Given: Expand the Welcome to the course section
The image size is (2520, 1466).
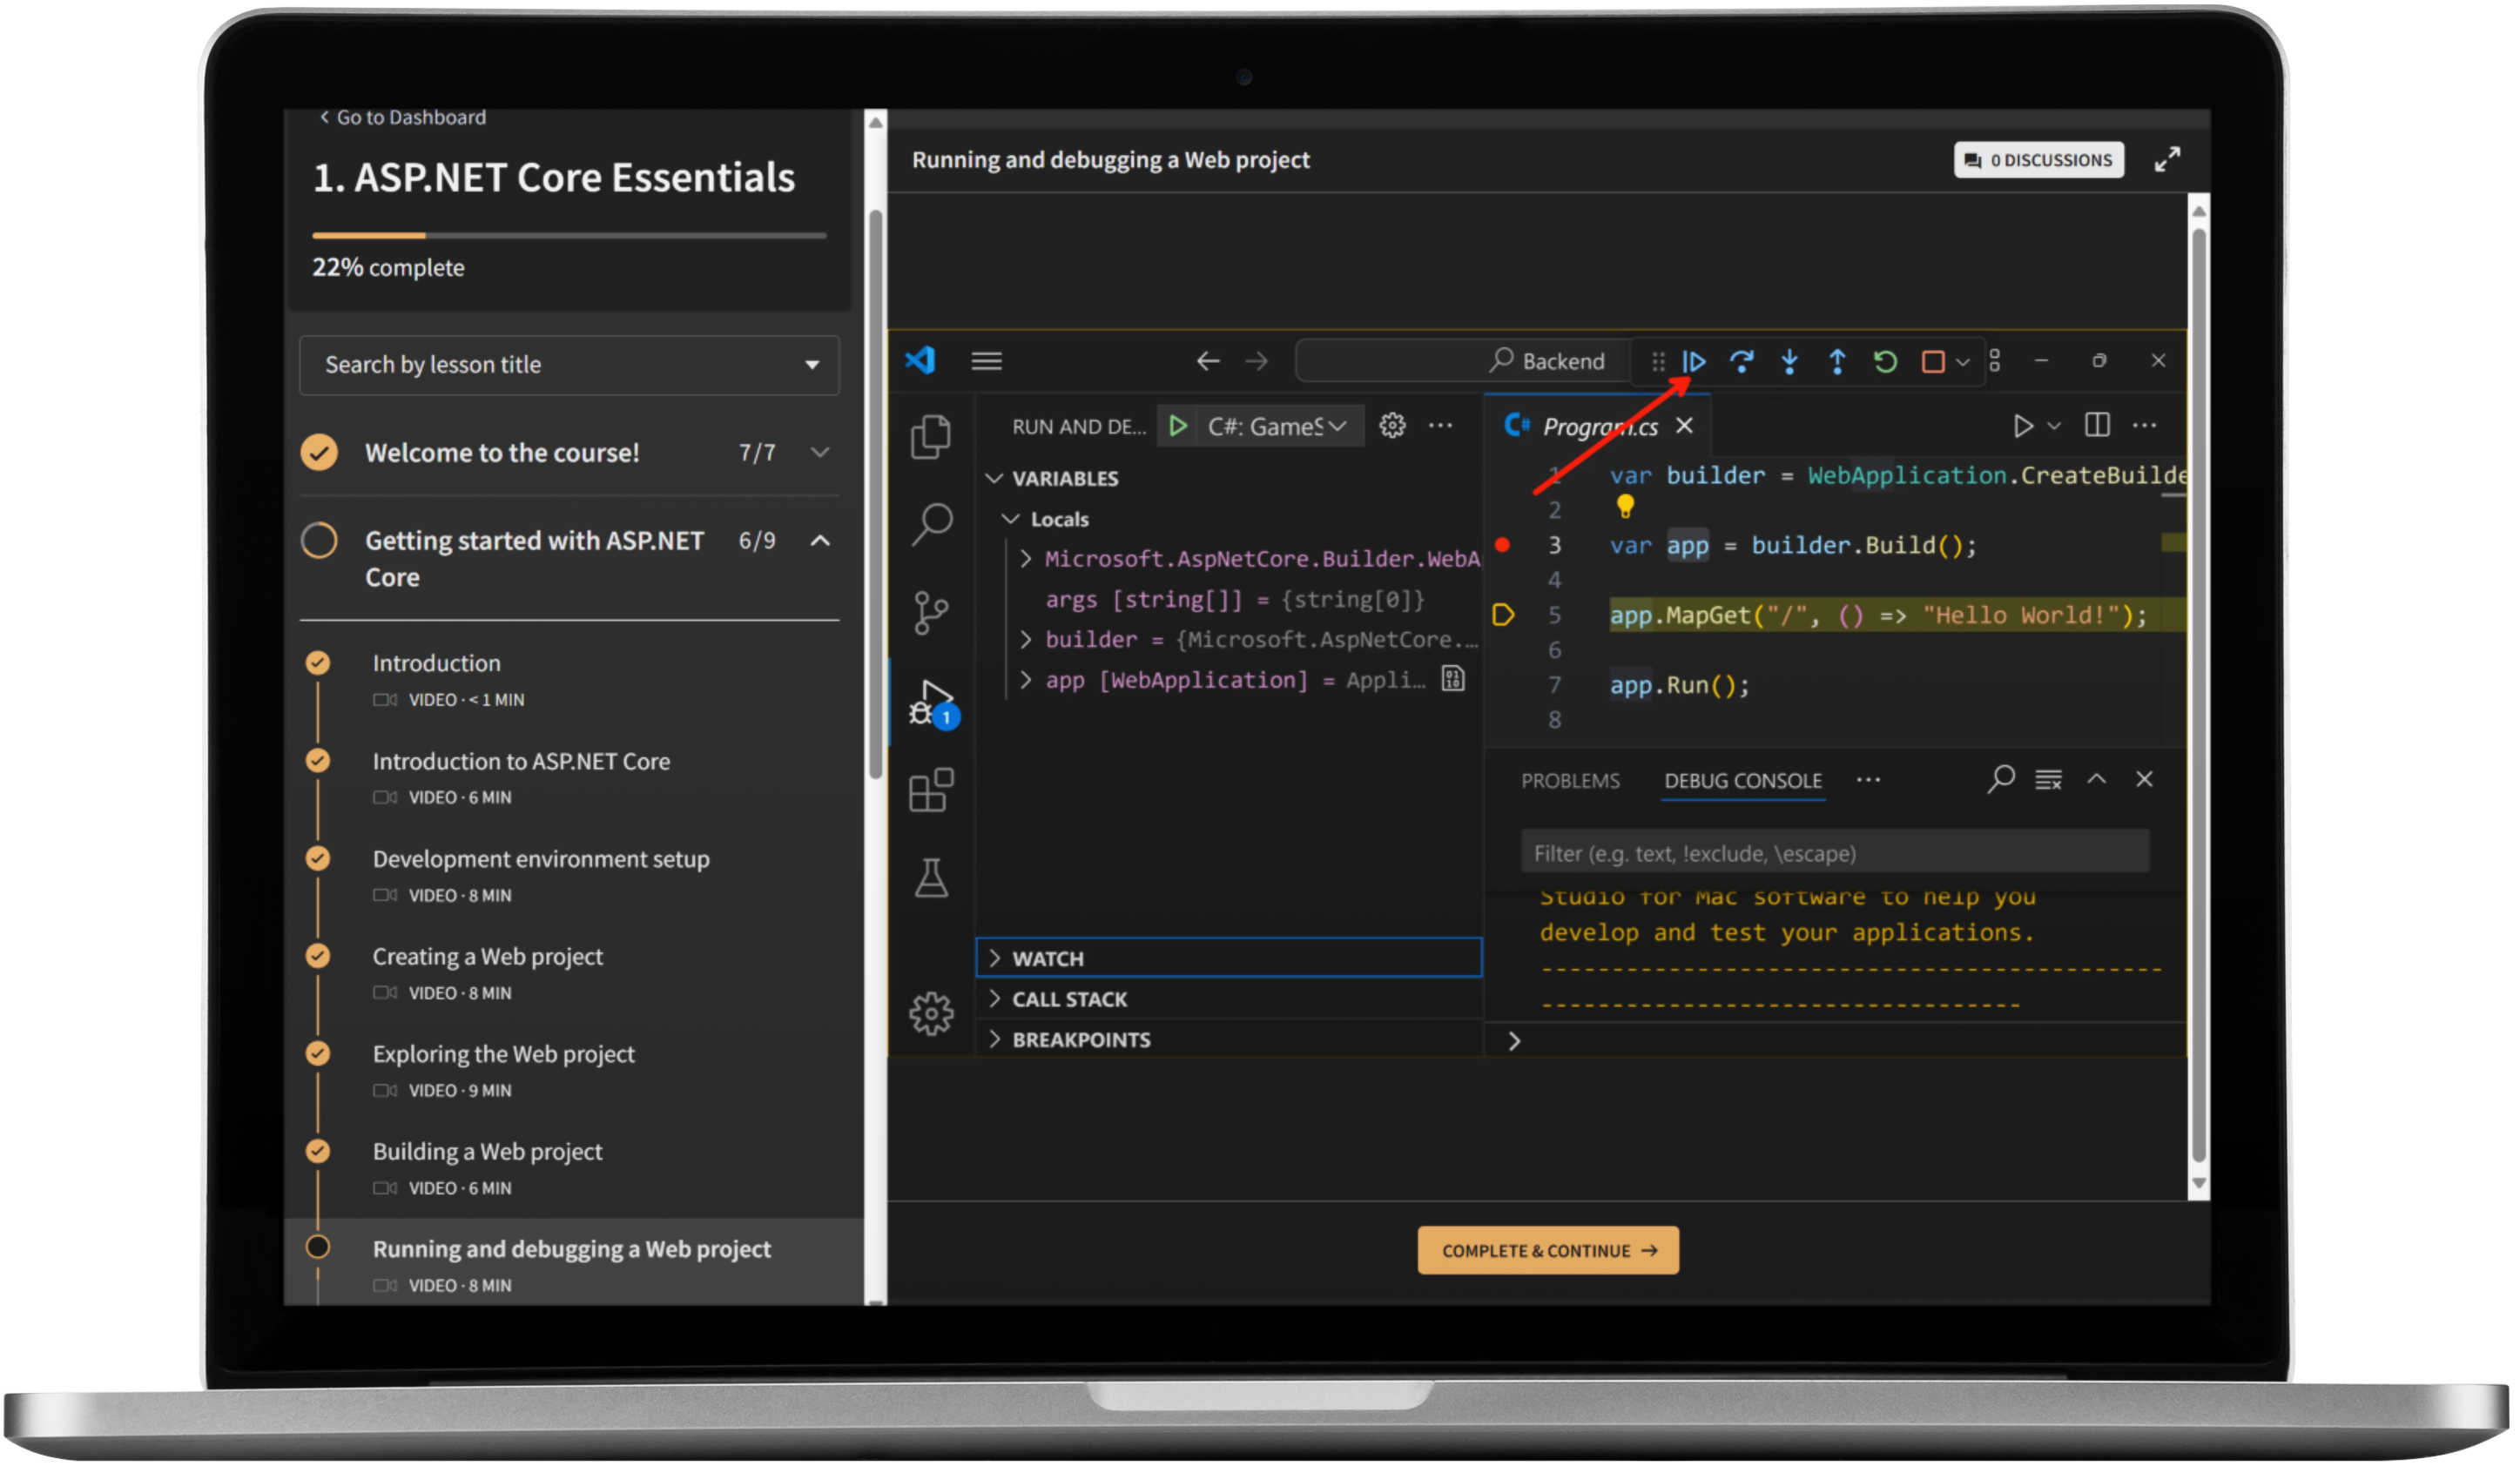Looking at the screenshot, I should [820, 453].
